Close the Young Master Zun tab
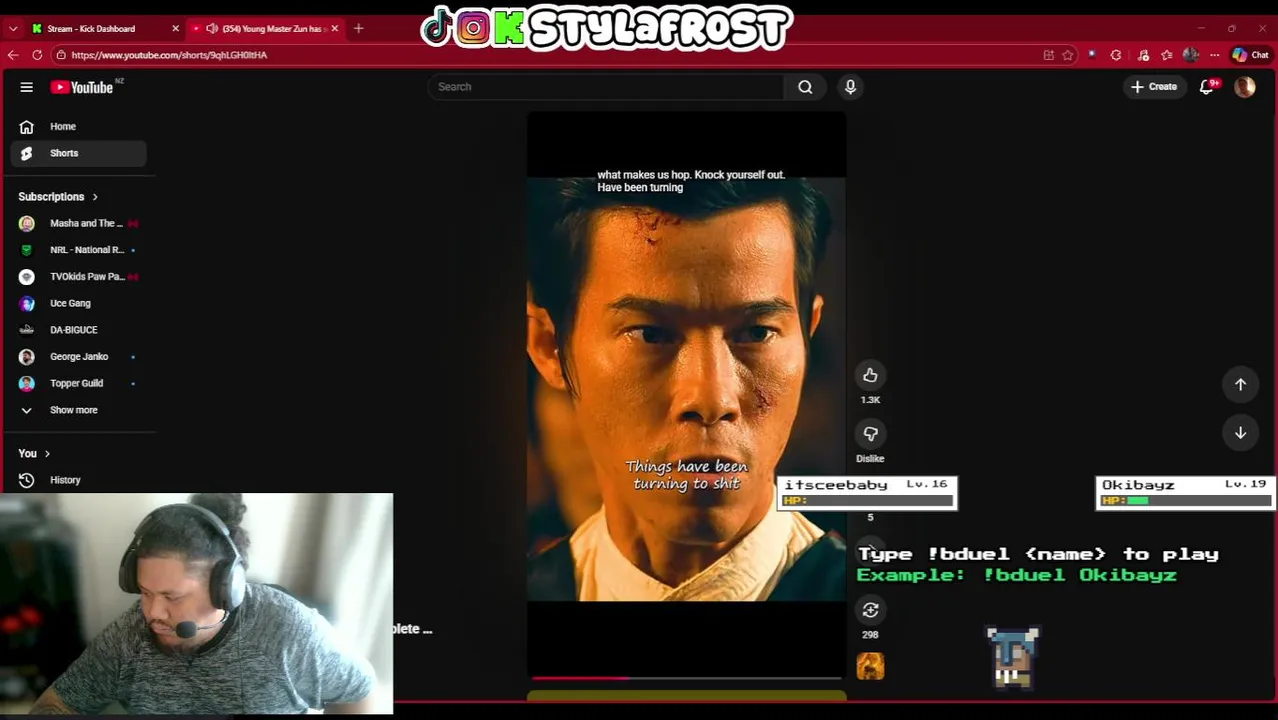The width and height of the screenshot is (1278, 720). point(335,28)
